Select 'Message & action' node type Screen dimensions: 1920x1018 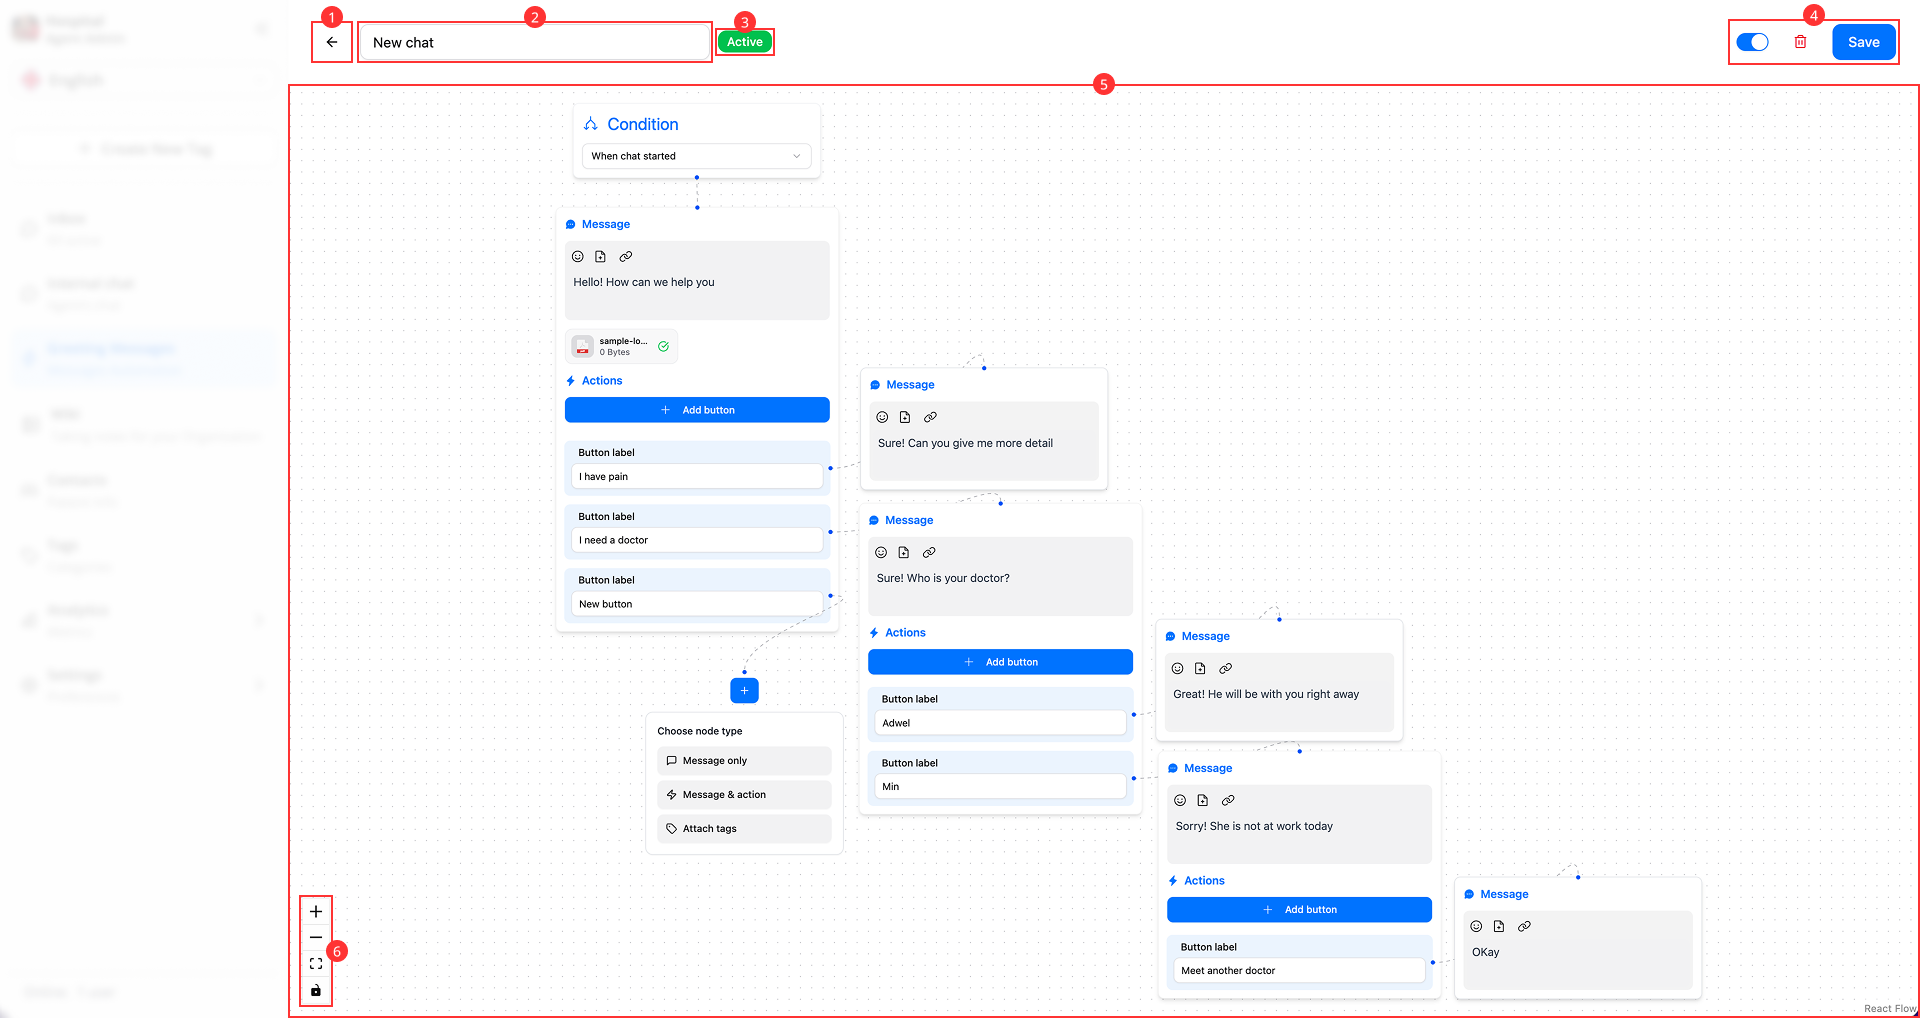point(744,794)
